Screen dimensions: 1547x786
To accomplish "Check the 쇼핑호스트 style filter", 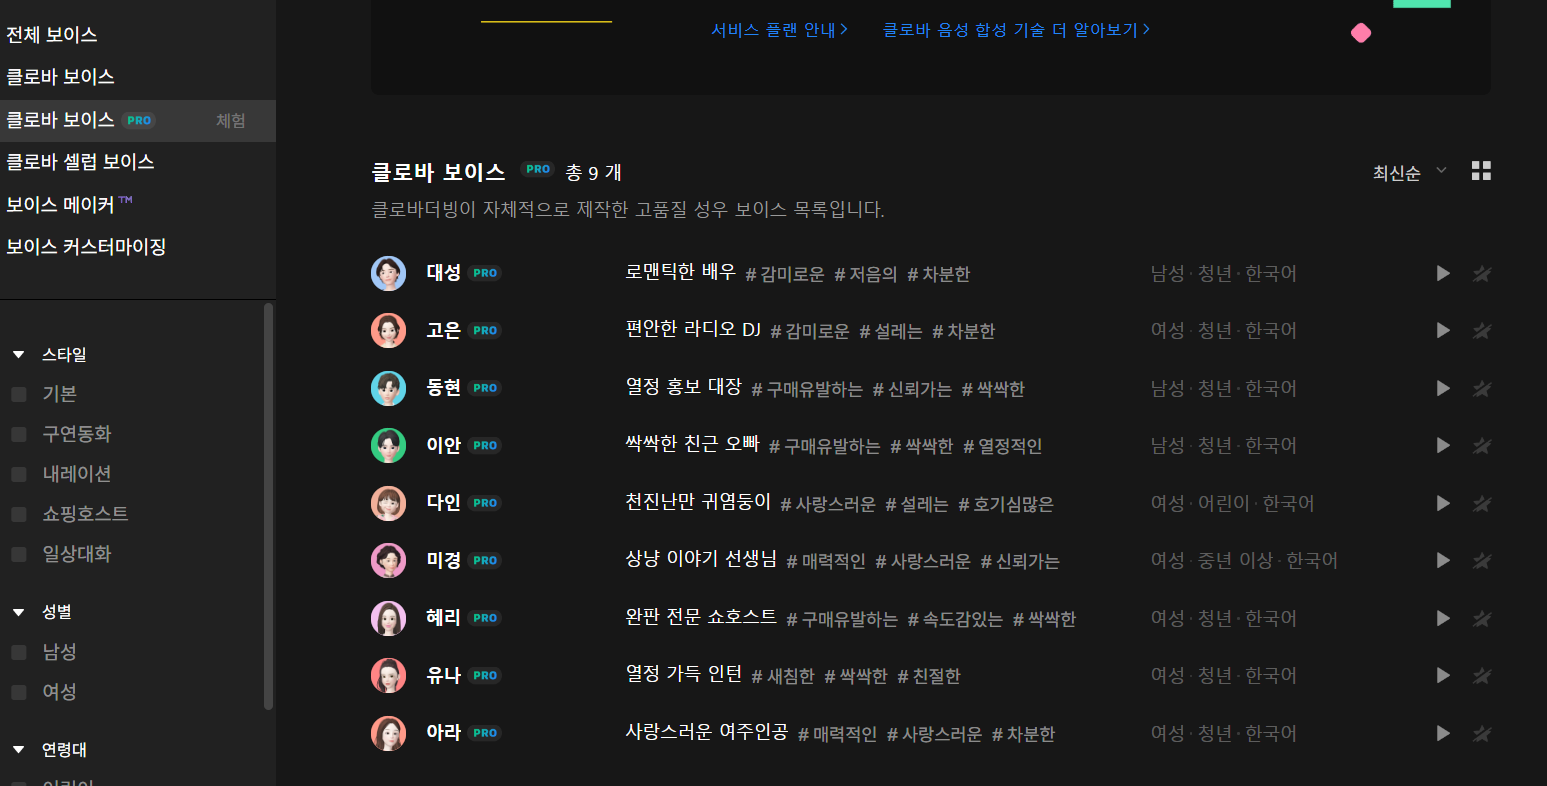I will [19, 514].
